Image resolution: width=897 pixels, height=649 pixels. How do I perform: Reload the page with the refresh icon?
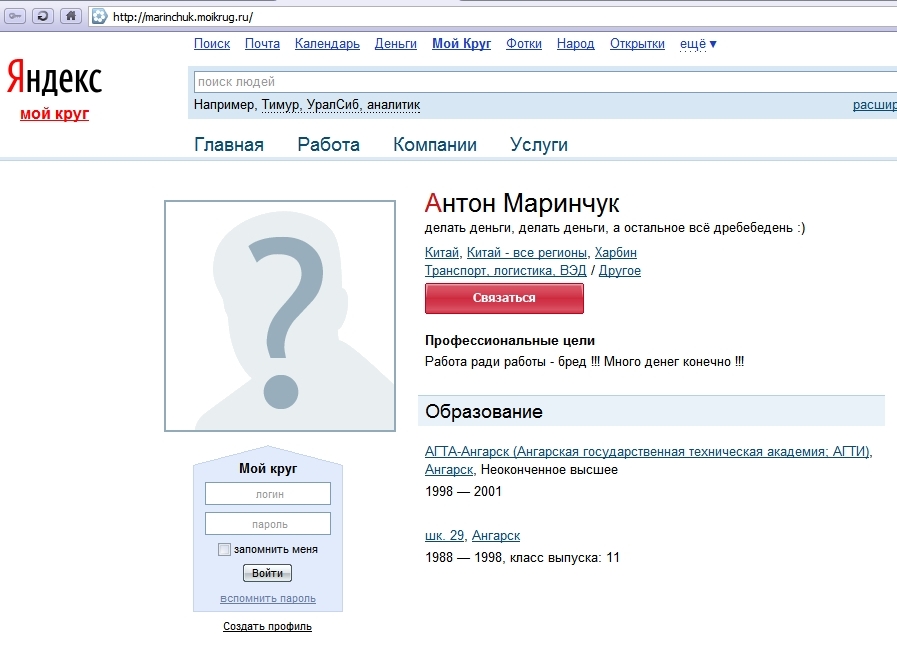click(x=43, y=16)
